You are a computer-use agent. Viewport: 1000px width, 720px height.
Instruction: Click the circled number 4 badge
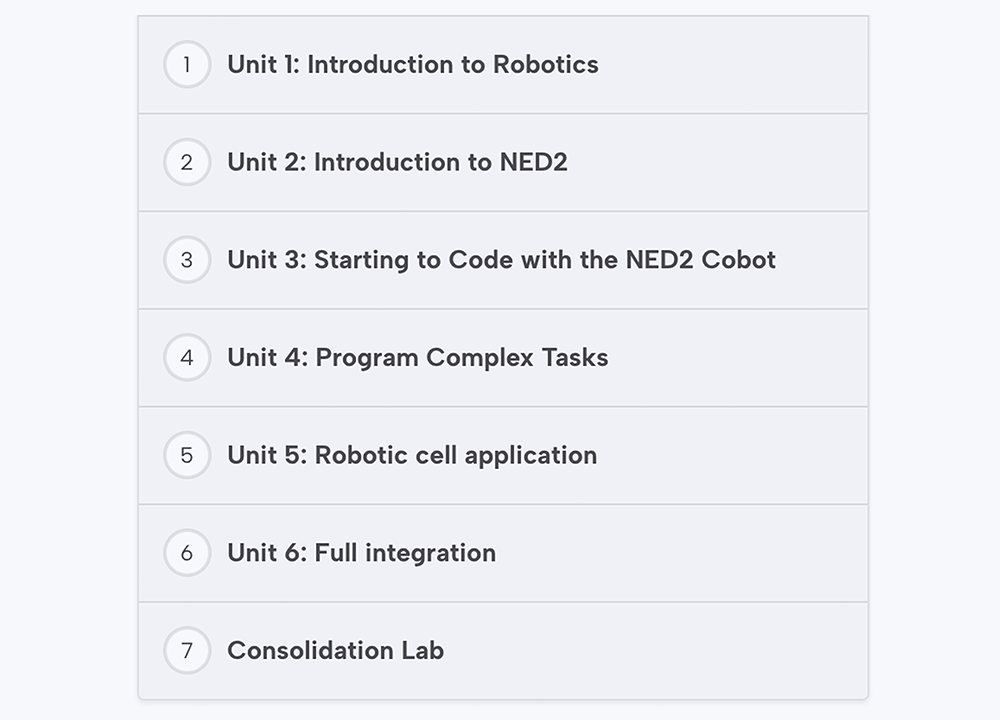tap(187, 357)
